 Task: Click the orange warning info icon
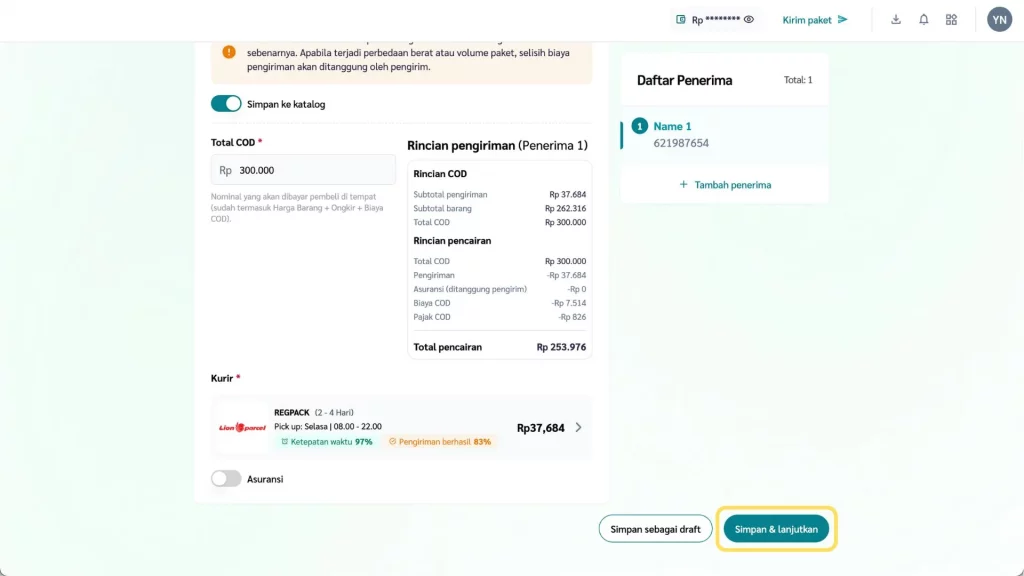(229, 52)
